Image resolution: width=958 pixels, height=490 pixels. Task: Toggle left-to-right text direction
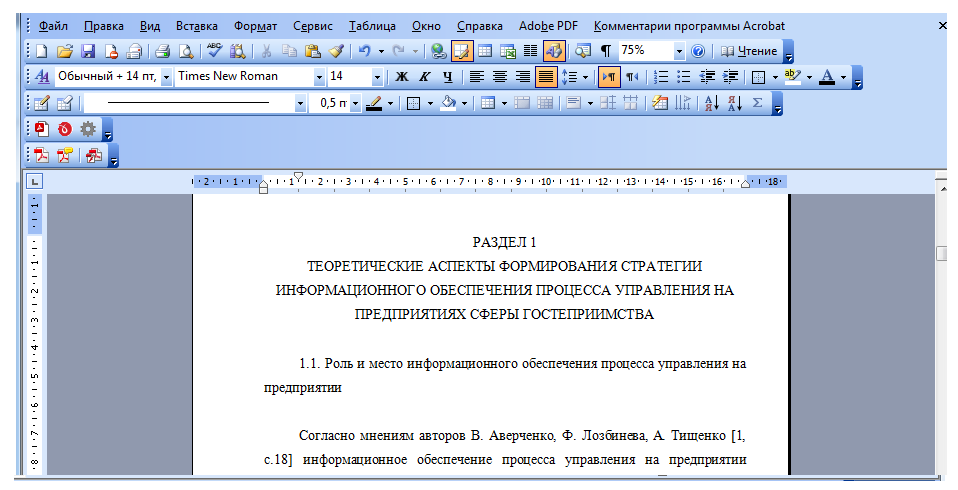(609, 77)
